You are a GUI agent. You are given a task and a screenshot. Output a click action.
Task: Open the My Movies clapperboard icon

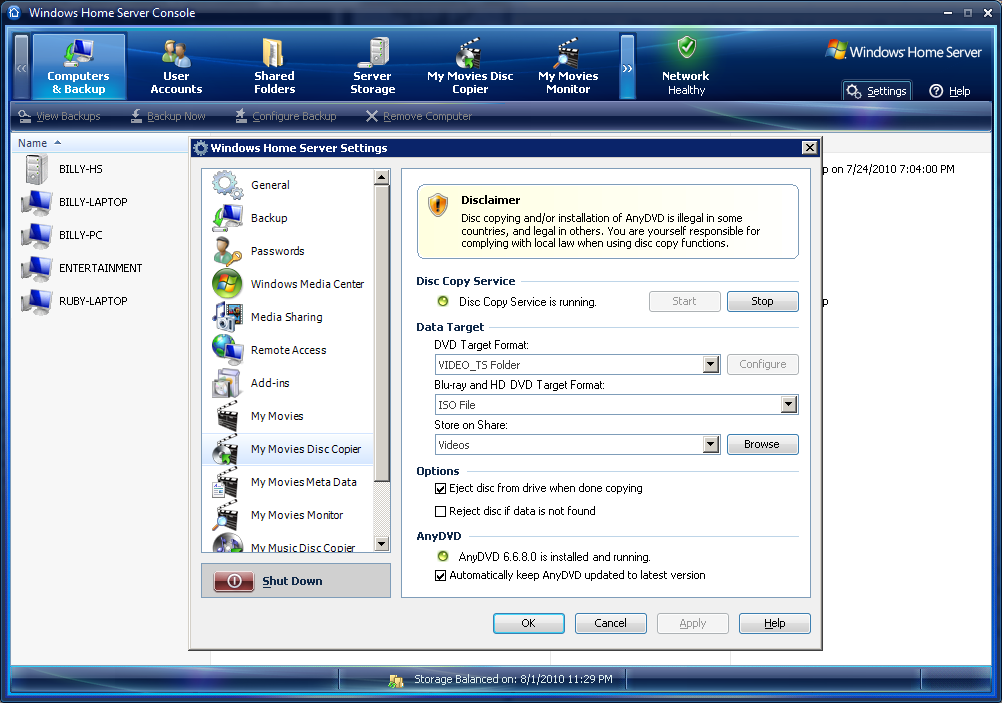tap(227, 416)
